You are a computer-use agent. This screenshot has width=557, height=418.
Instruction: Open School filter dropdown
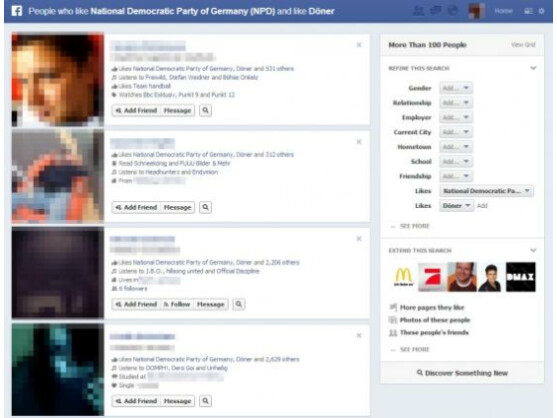point(456,162)
